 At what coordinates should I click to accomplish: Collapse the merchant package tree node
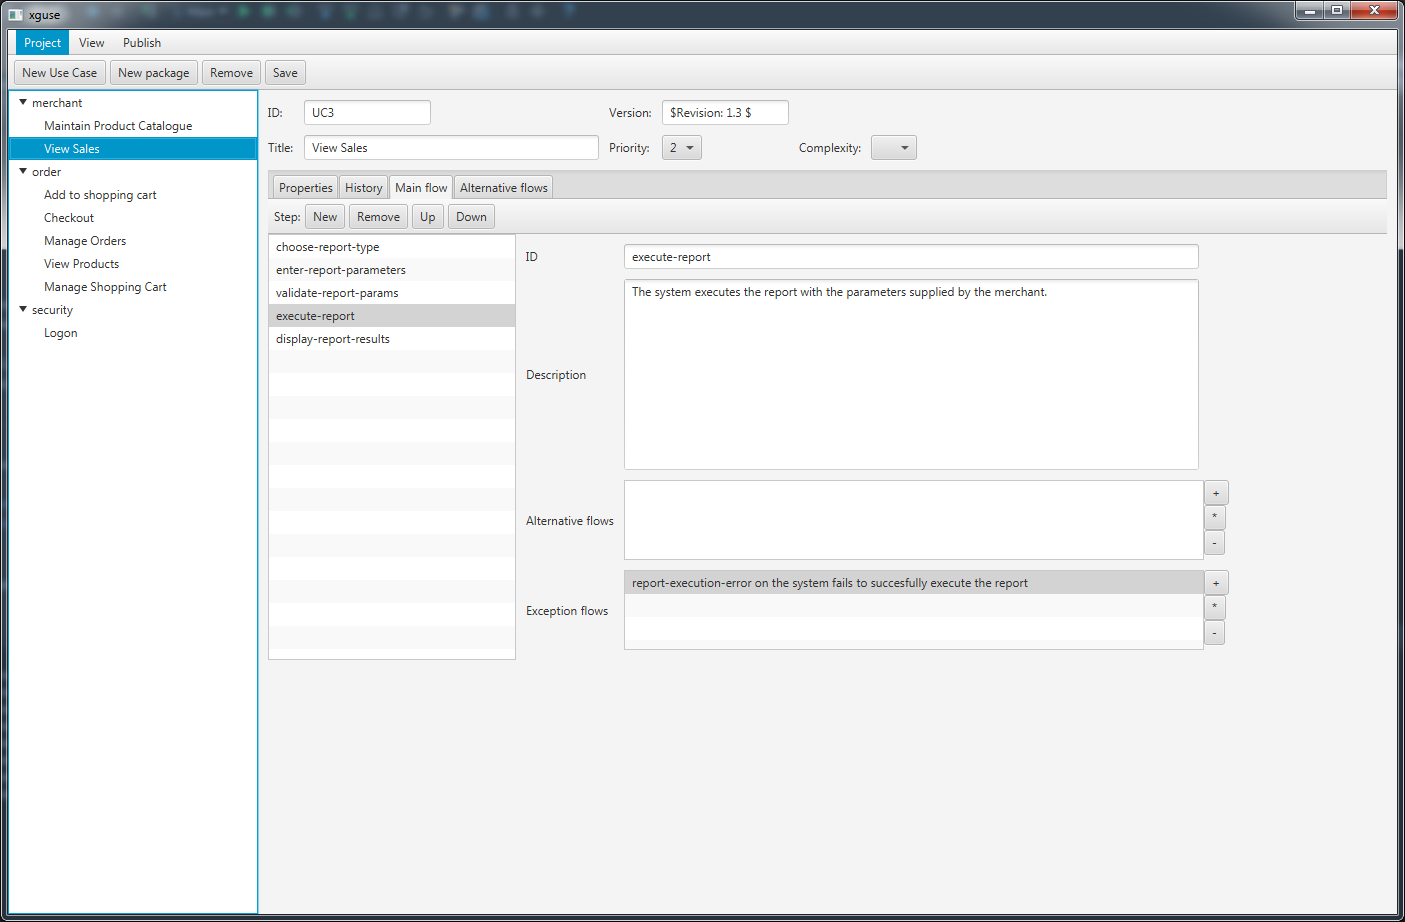click(x=23, y=102)
